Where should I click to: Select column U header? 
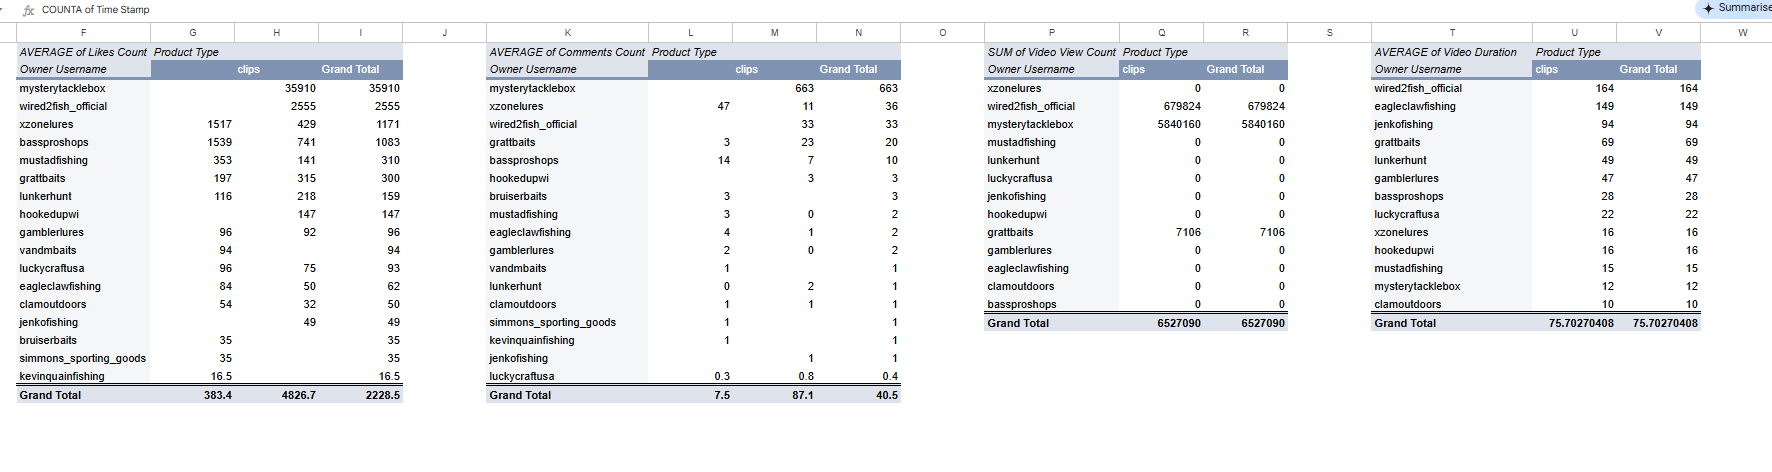[x=1575, y=32]
